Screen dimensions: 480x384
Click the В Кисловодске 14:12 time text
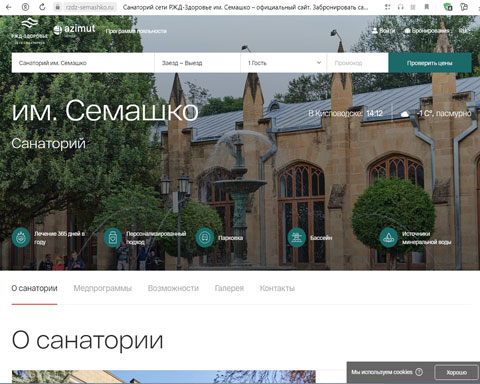pos(345,114)
